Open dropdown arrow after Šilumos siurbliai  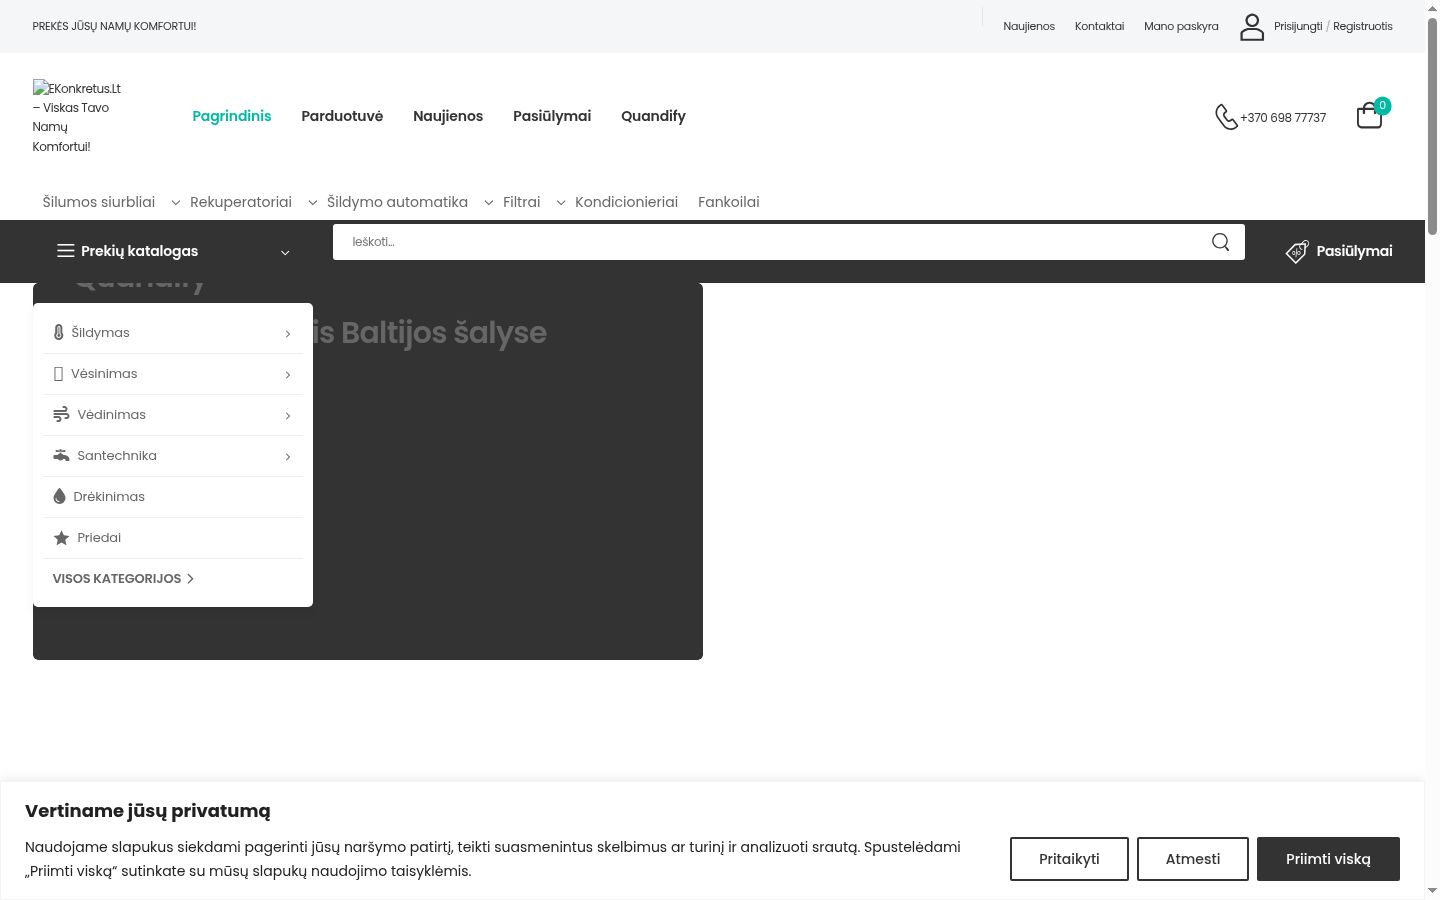click(176, 203)
